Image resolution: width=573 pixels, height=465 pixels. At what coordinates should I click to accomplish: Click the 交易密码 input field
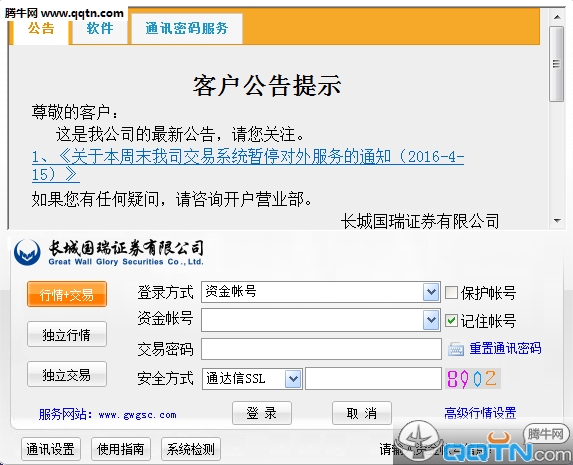coord(321,349)
